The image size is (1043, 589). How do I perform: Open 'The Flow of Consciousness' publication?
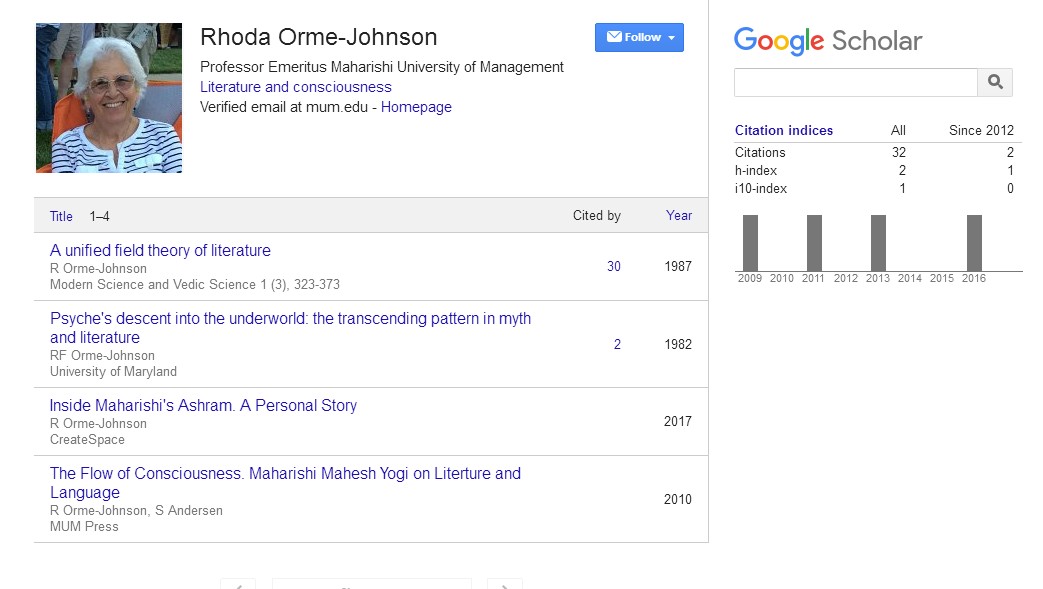285,483
